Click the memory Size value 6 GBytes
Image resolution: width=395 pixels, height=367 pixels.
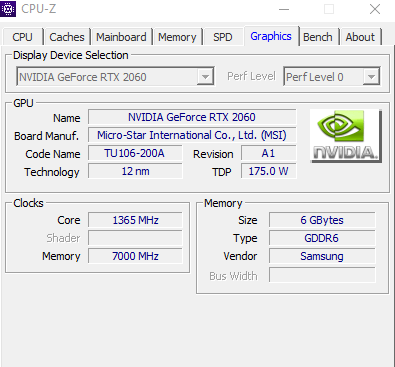[x=322, y=220]
